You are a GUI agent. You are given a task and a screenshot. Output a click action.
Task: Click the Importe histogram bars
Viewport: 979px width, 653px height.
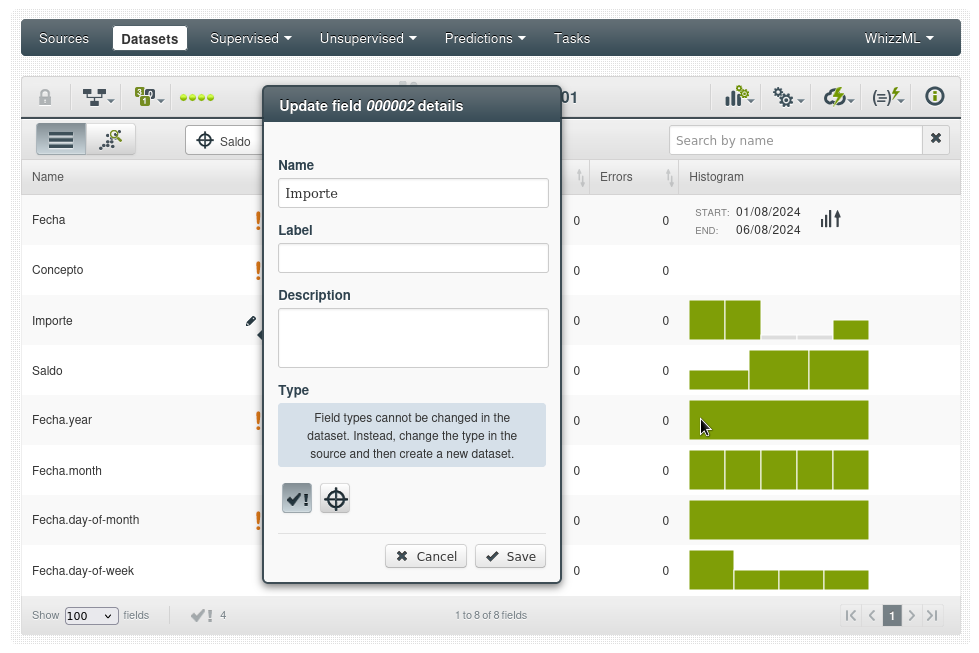(778, 320)
